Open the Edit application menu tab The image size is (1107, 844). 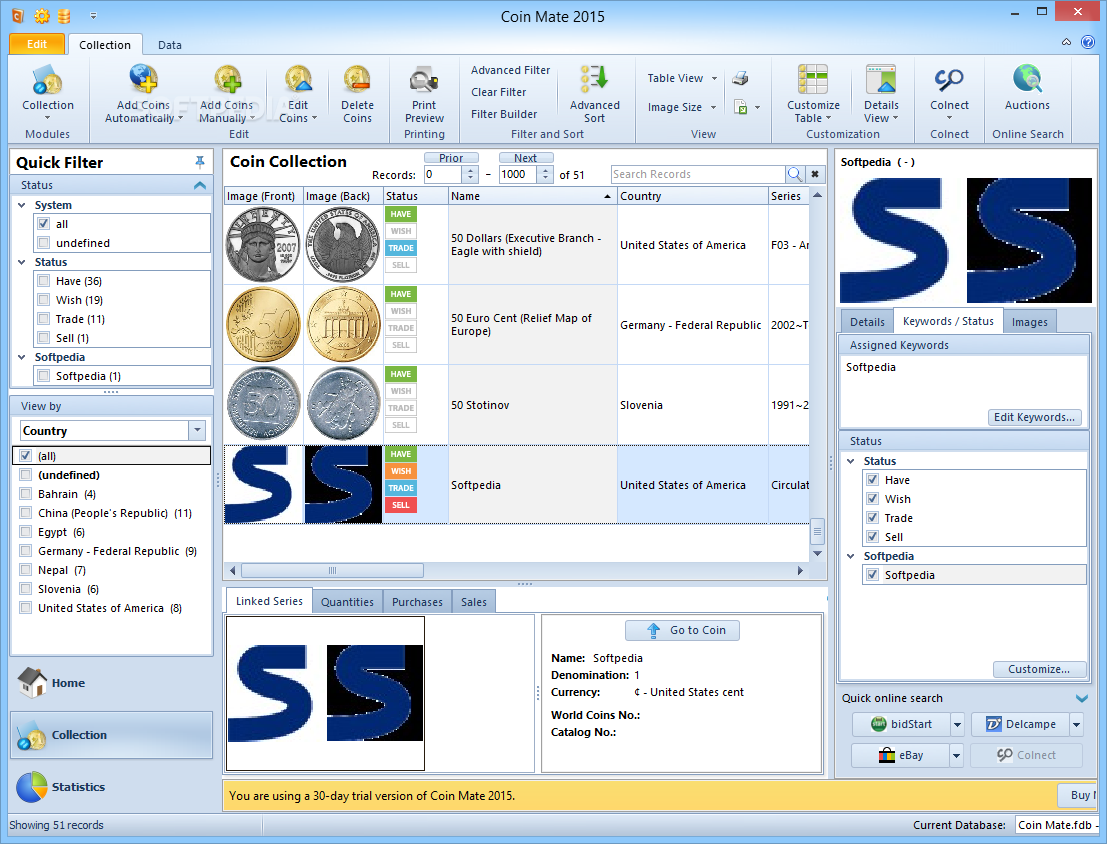click(37, 44)
